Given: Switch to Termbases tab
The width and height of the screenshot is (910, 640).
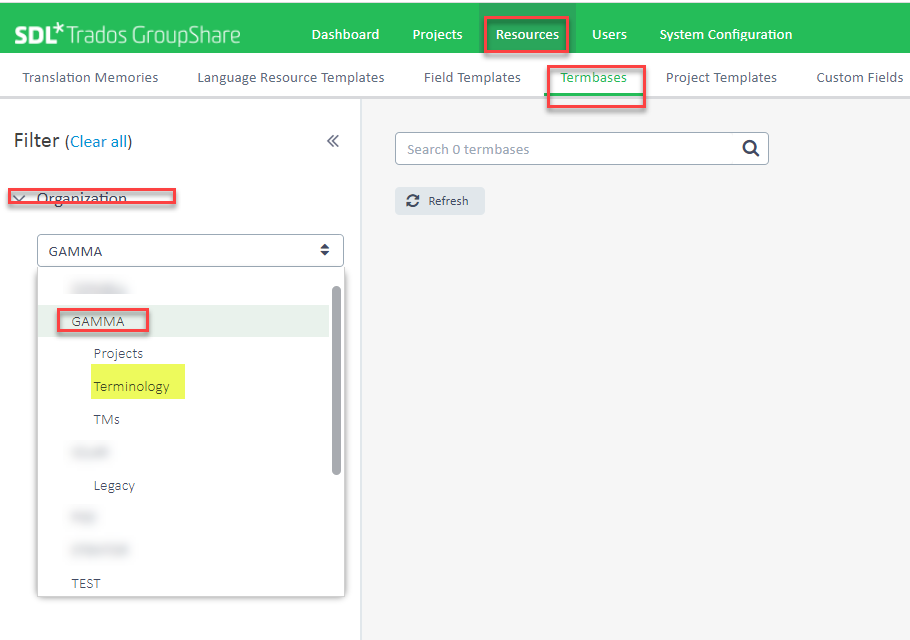Looking at the screenshot, I should click(593, 78).
